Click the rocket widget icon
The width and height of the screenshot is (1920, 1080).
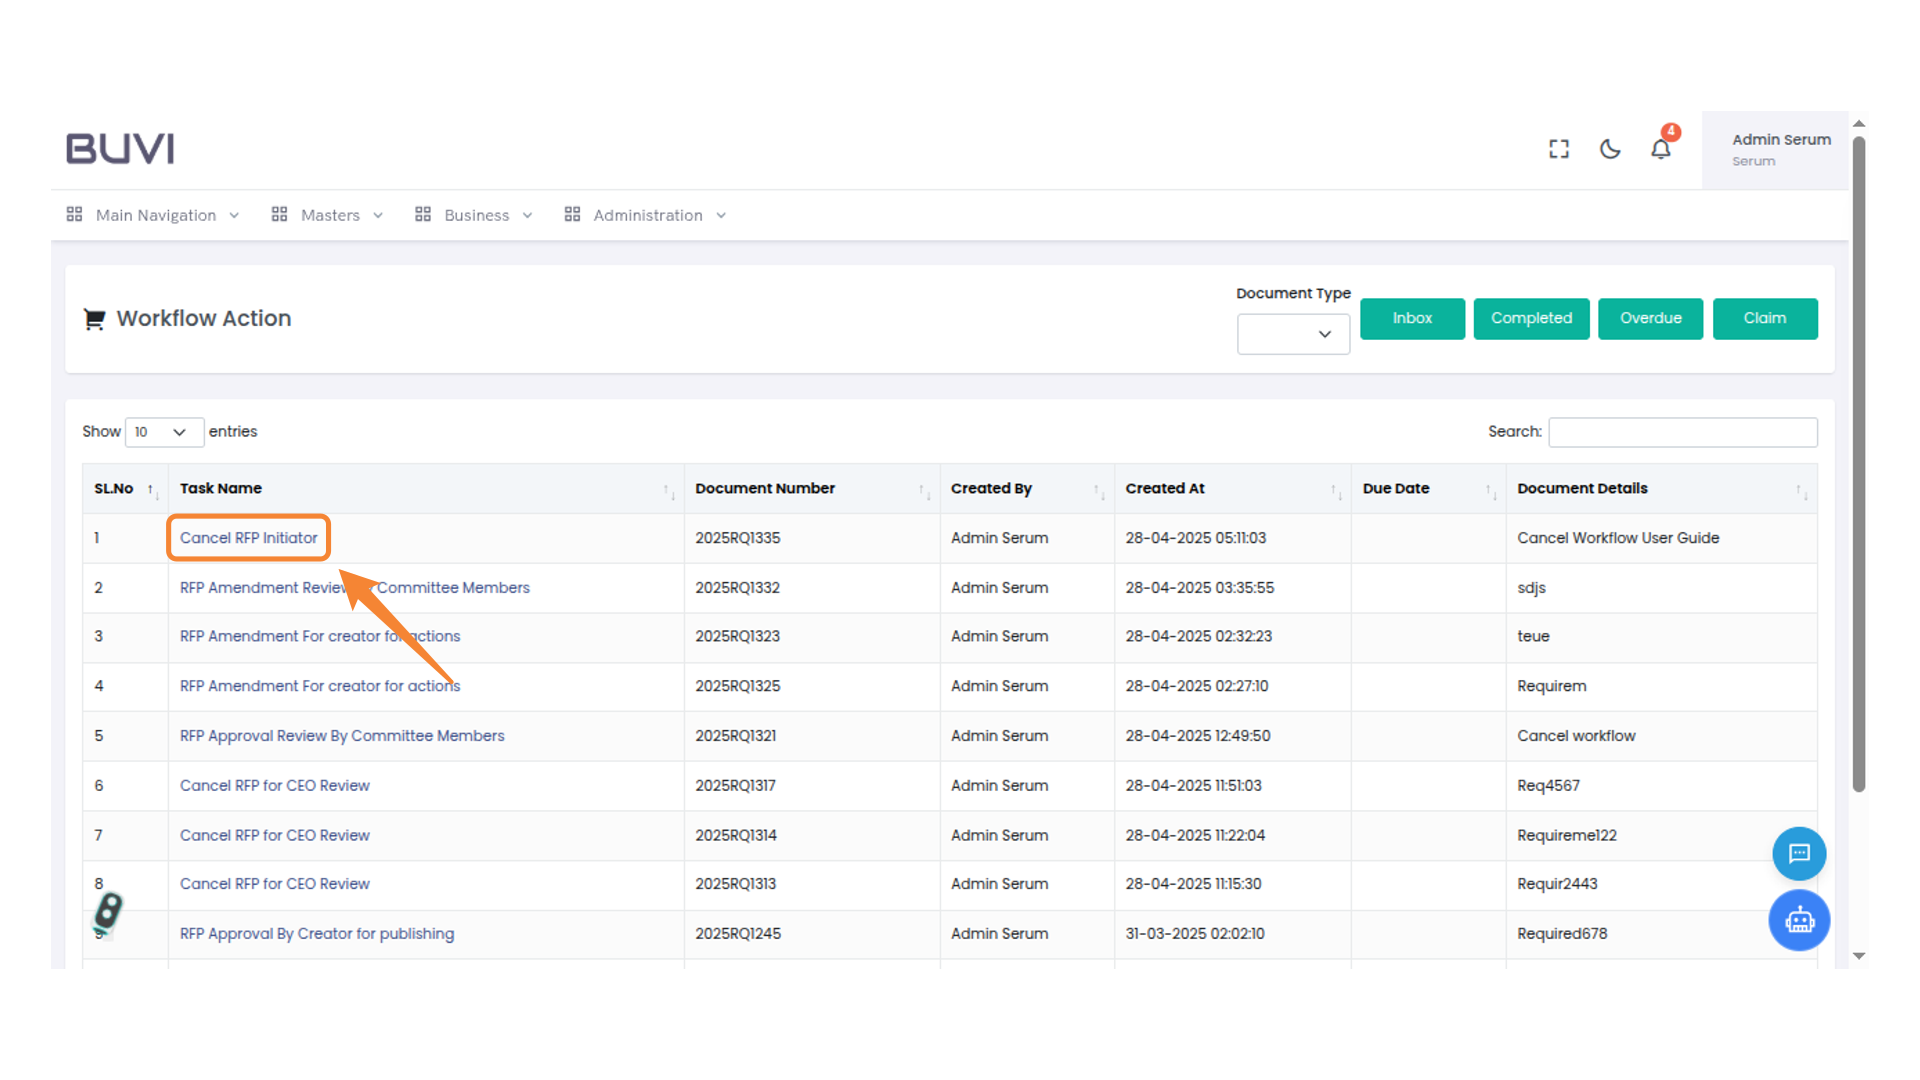point(107,912)
